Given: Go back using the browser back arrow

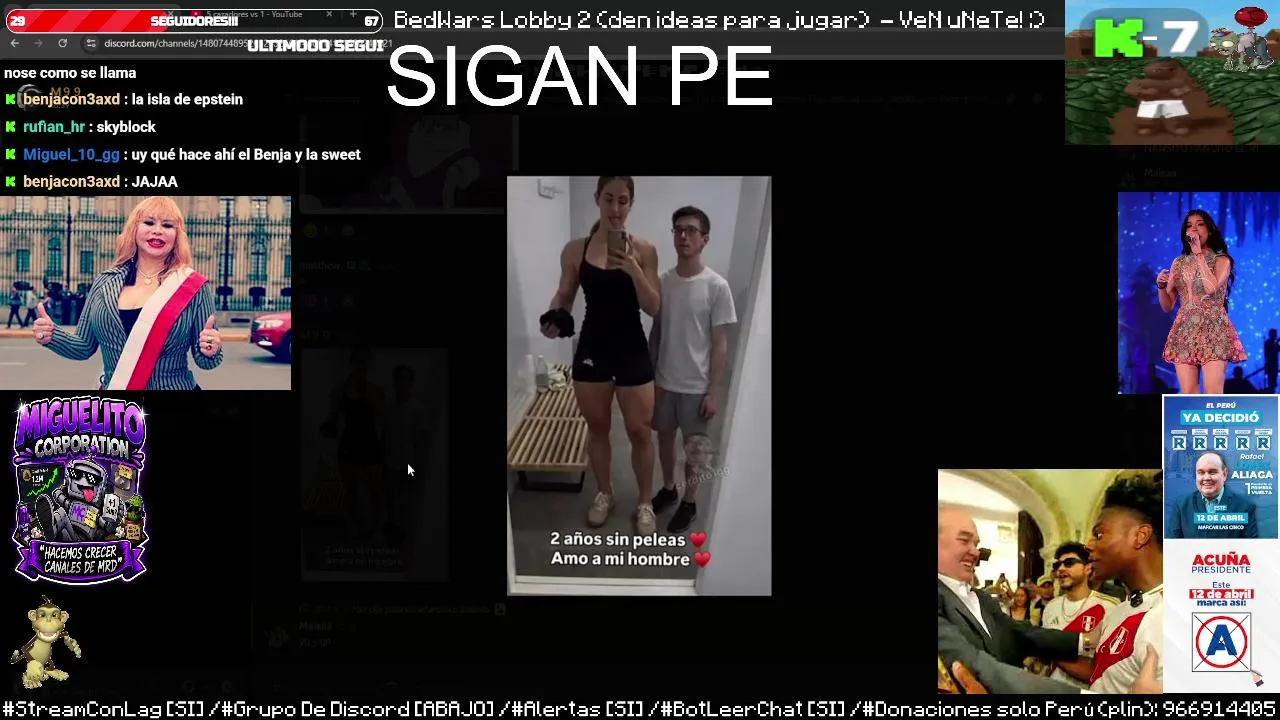Looking at the screenshot, I should coord(15,44).
